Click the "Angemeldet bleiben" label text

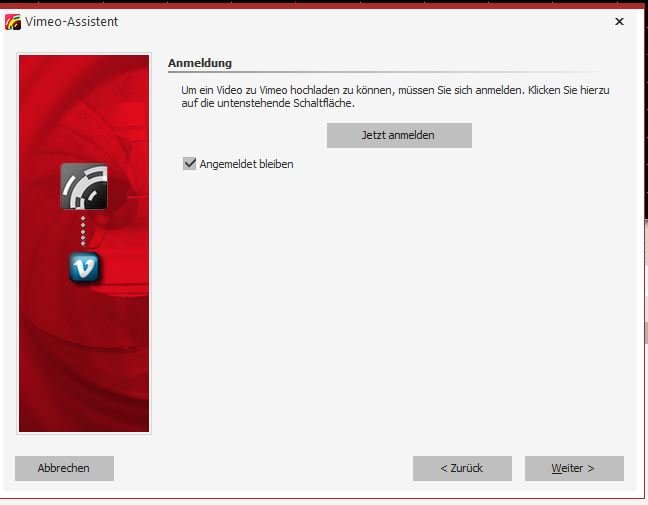pyautogui.click(x=246, y=164)
